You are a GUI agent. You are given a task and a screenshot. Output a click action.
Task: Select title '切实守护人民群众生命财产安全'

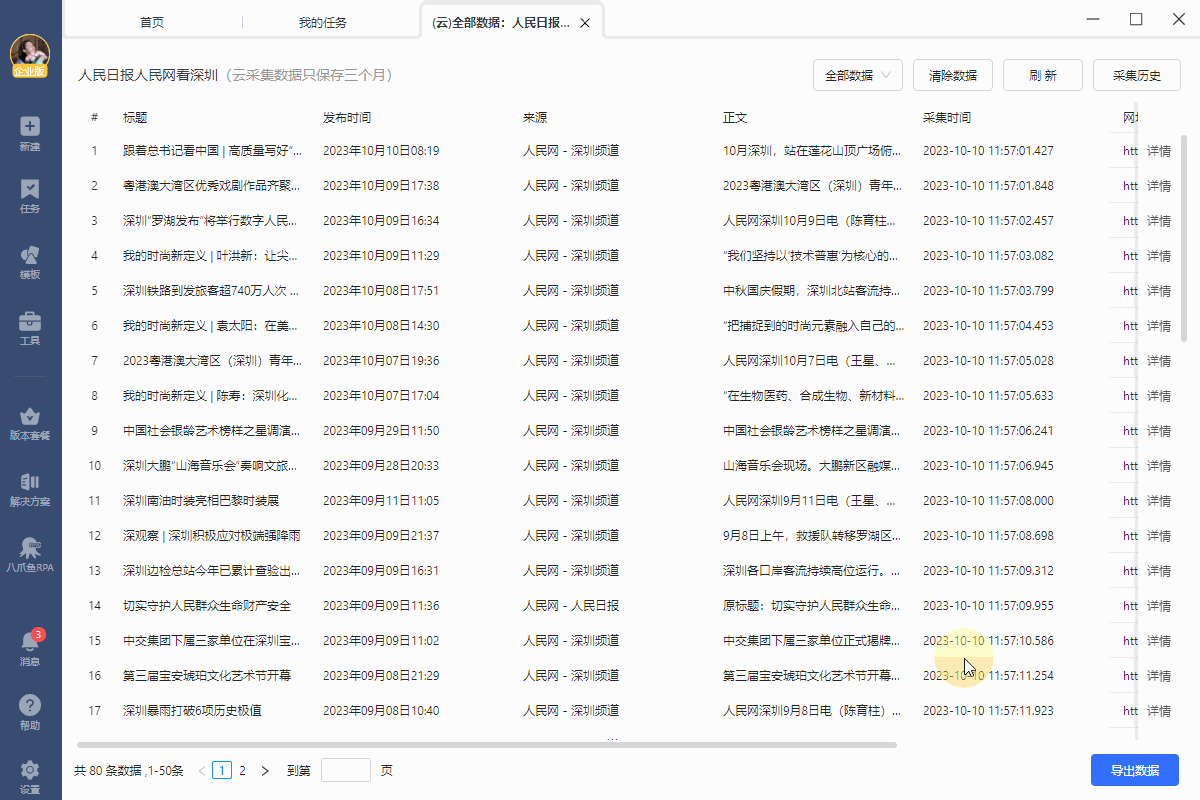[207, 606]
